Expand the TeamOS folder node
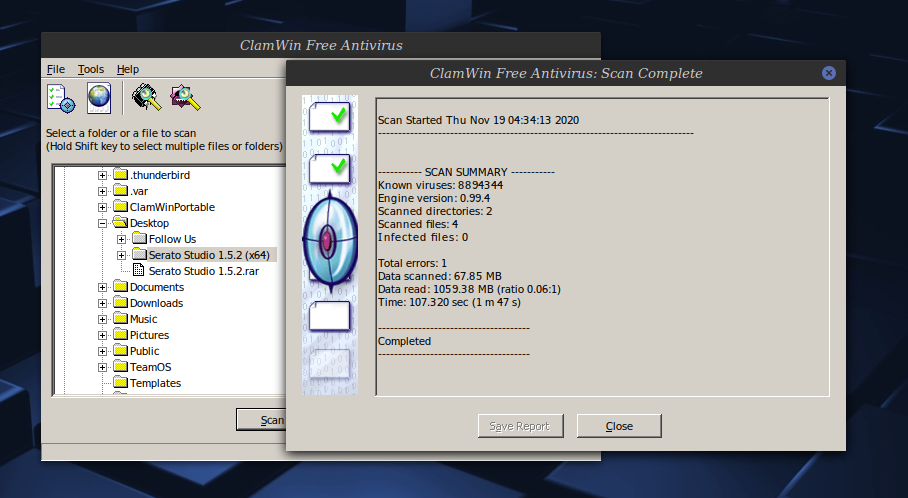The width and height of the screenshot is (908, 498). coord(102,367)
